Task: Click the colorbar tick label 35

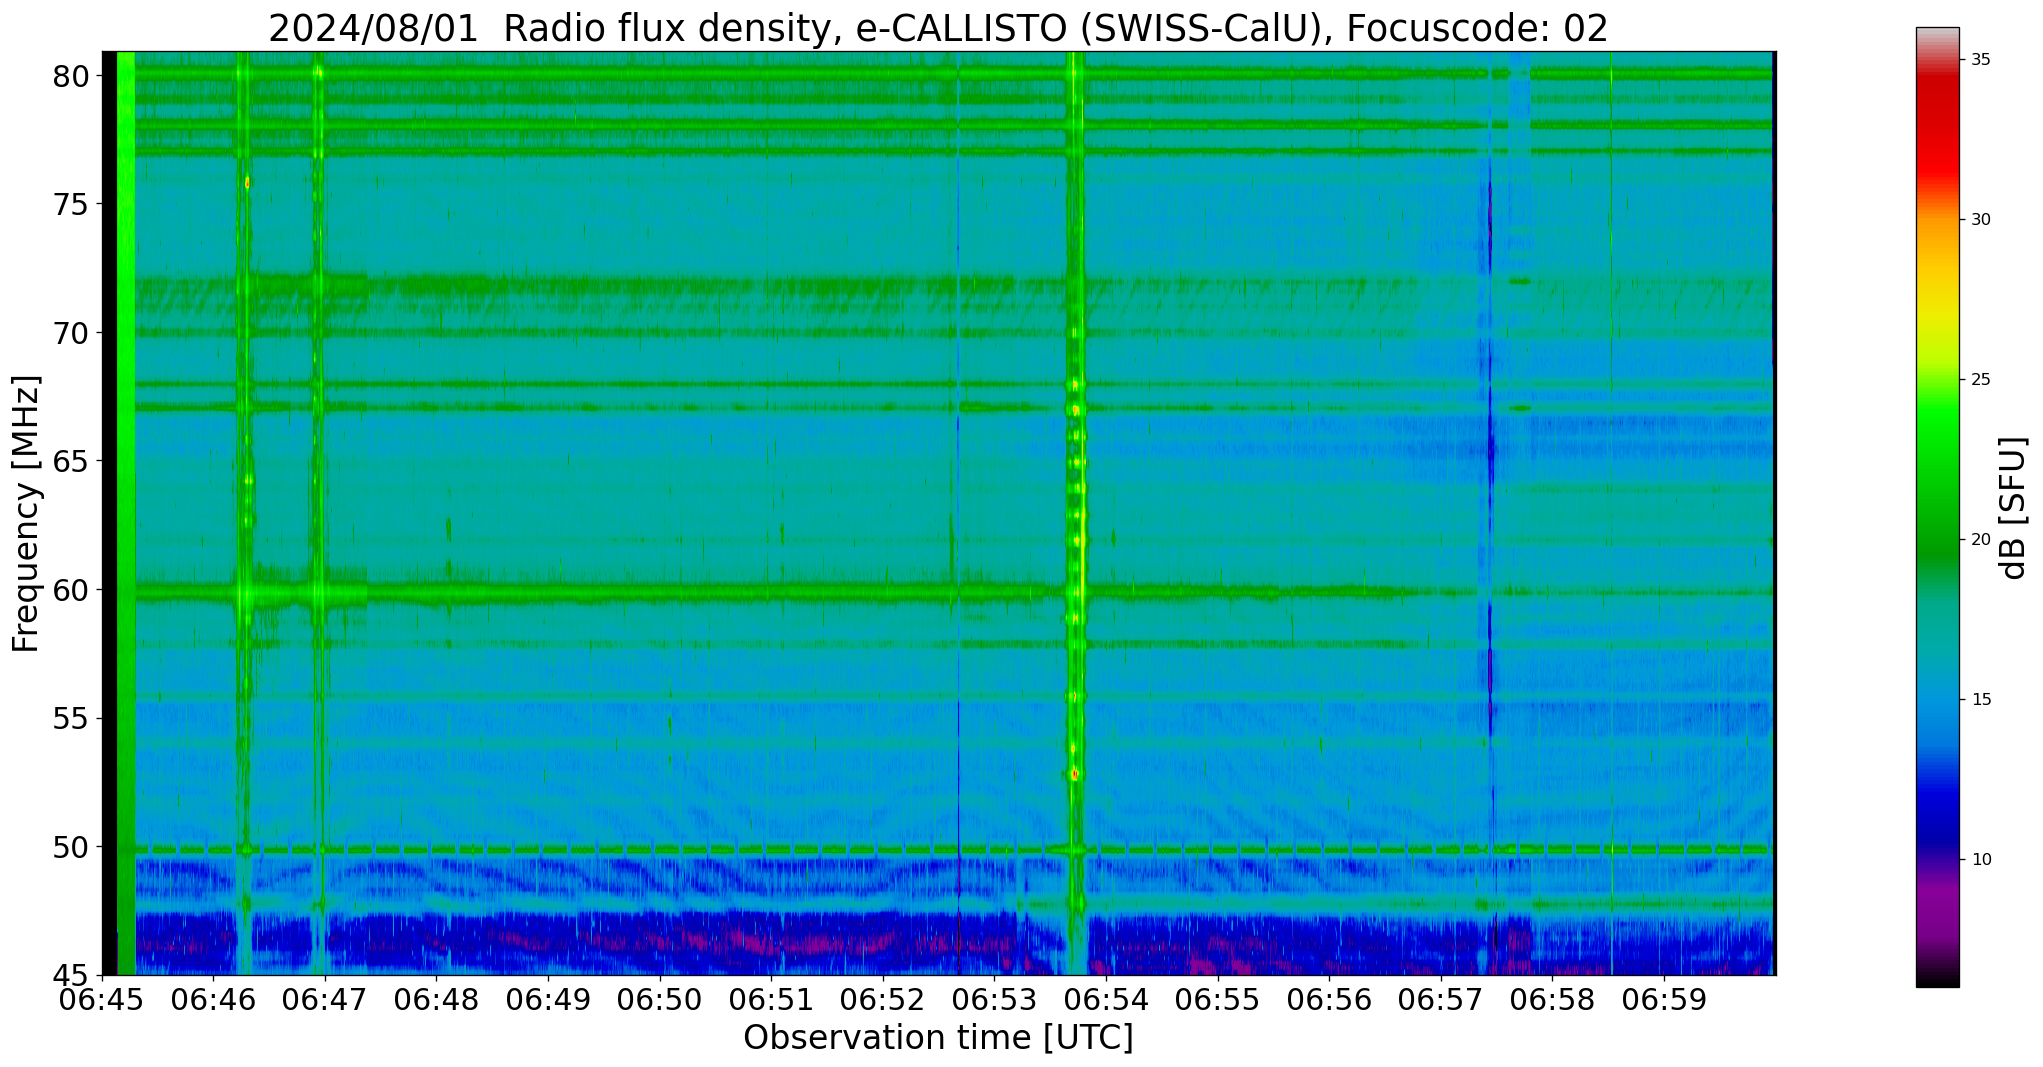Action: (1980, 60)
